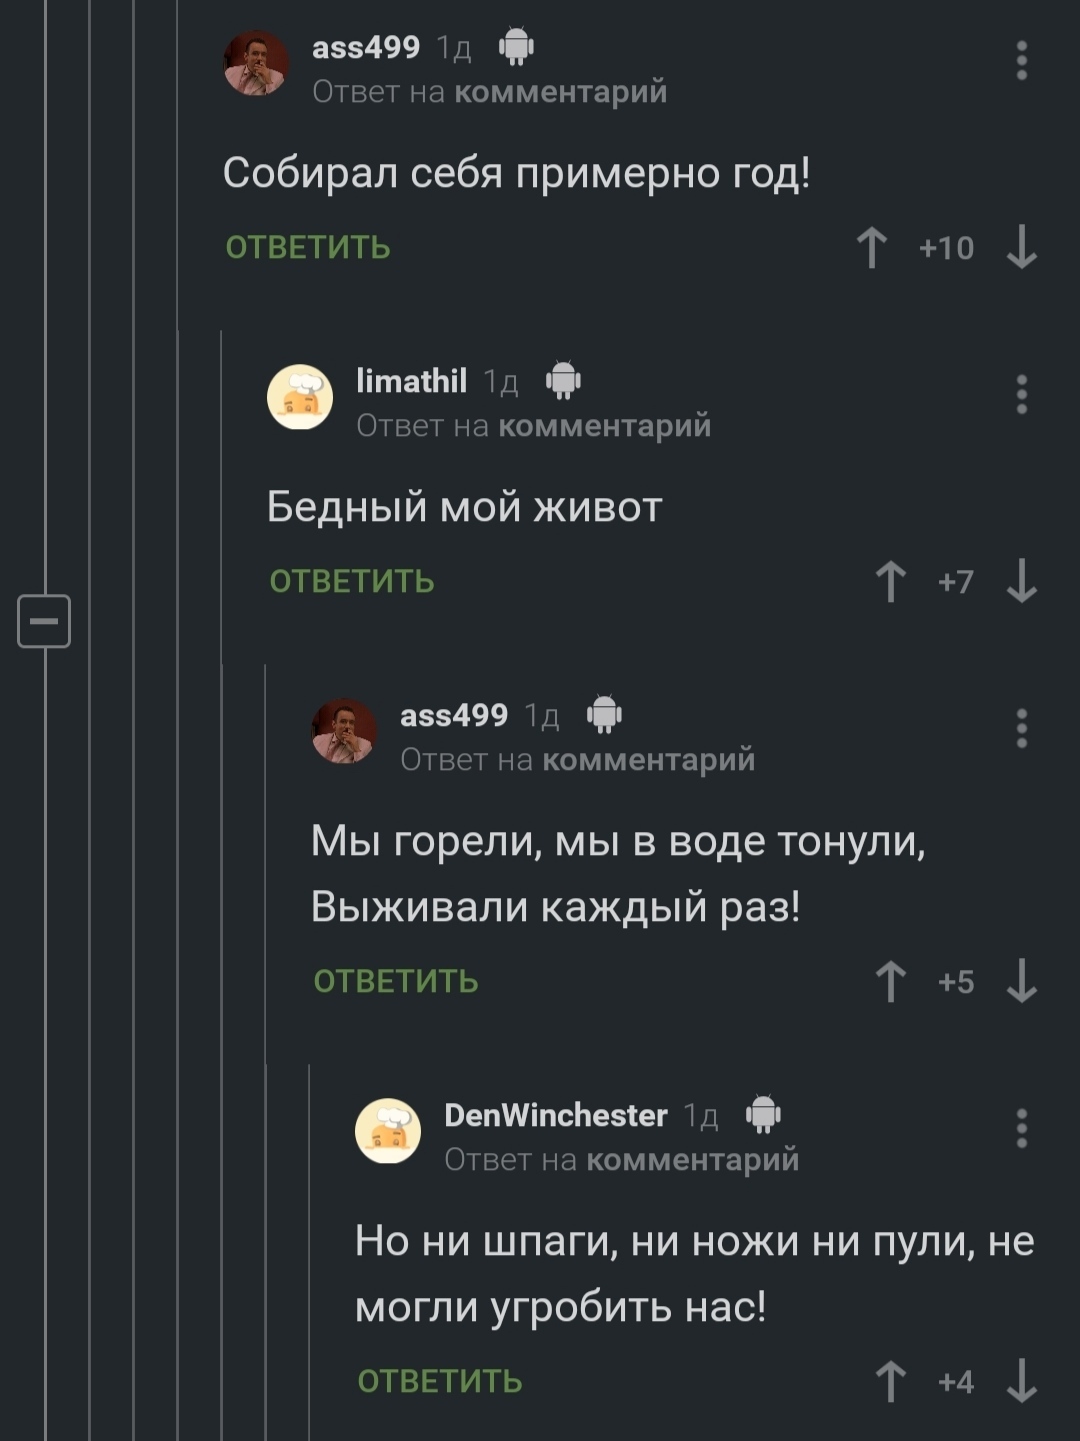This screenshot has width=1080, height=1441.
Task: Click the Android icon on ass499's second comment
Action: (x=604, y=715)
